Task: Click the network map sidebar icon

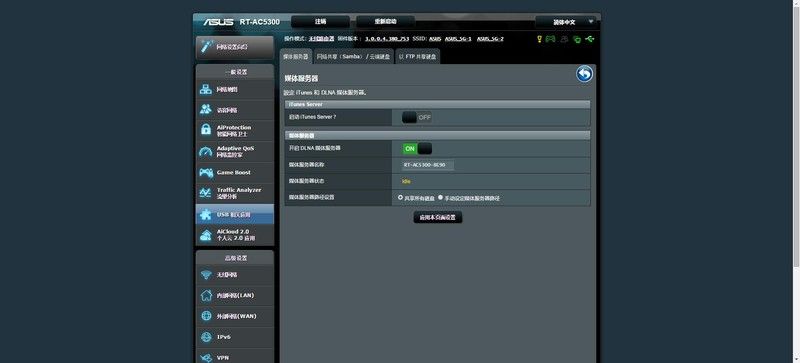Action: click(x=206, y=89)
